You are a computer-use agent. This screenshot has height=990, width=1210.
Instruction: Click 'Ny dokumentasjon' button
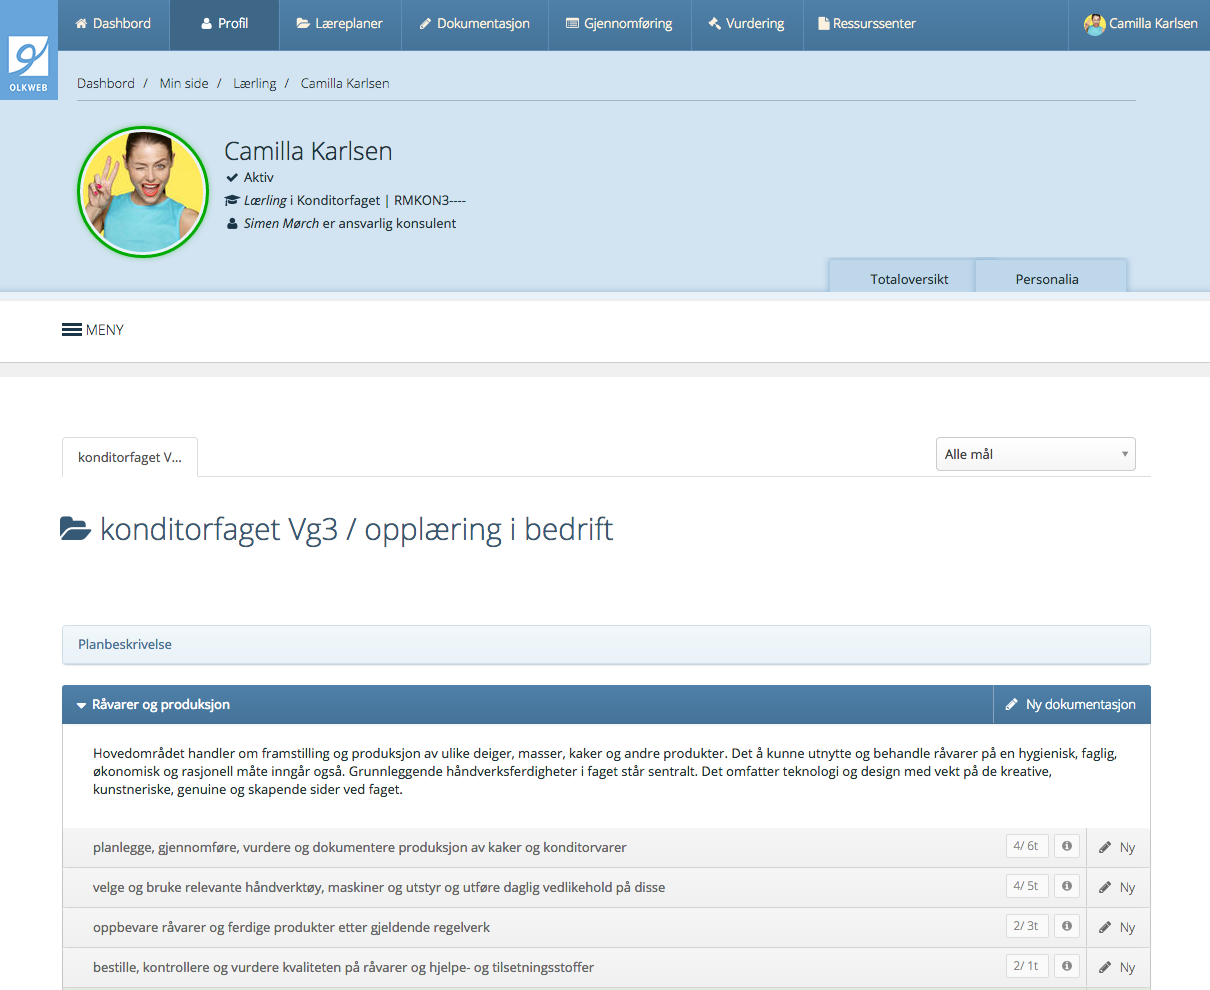[1070, 705]
